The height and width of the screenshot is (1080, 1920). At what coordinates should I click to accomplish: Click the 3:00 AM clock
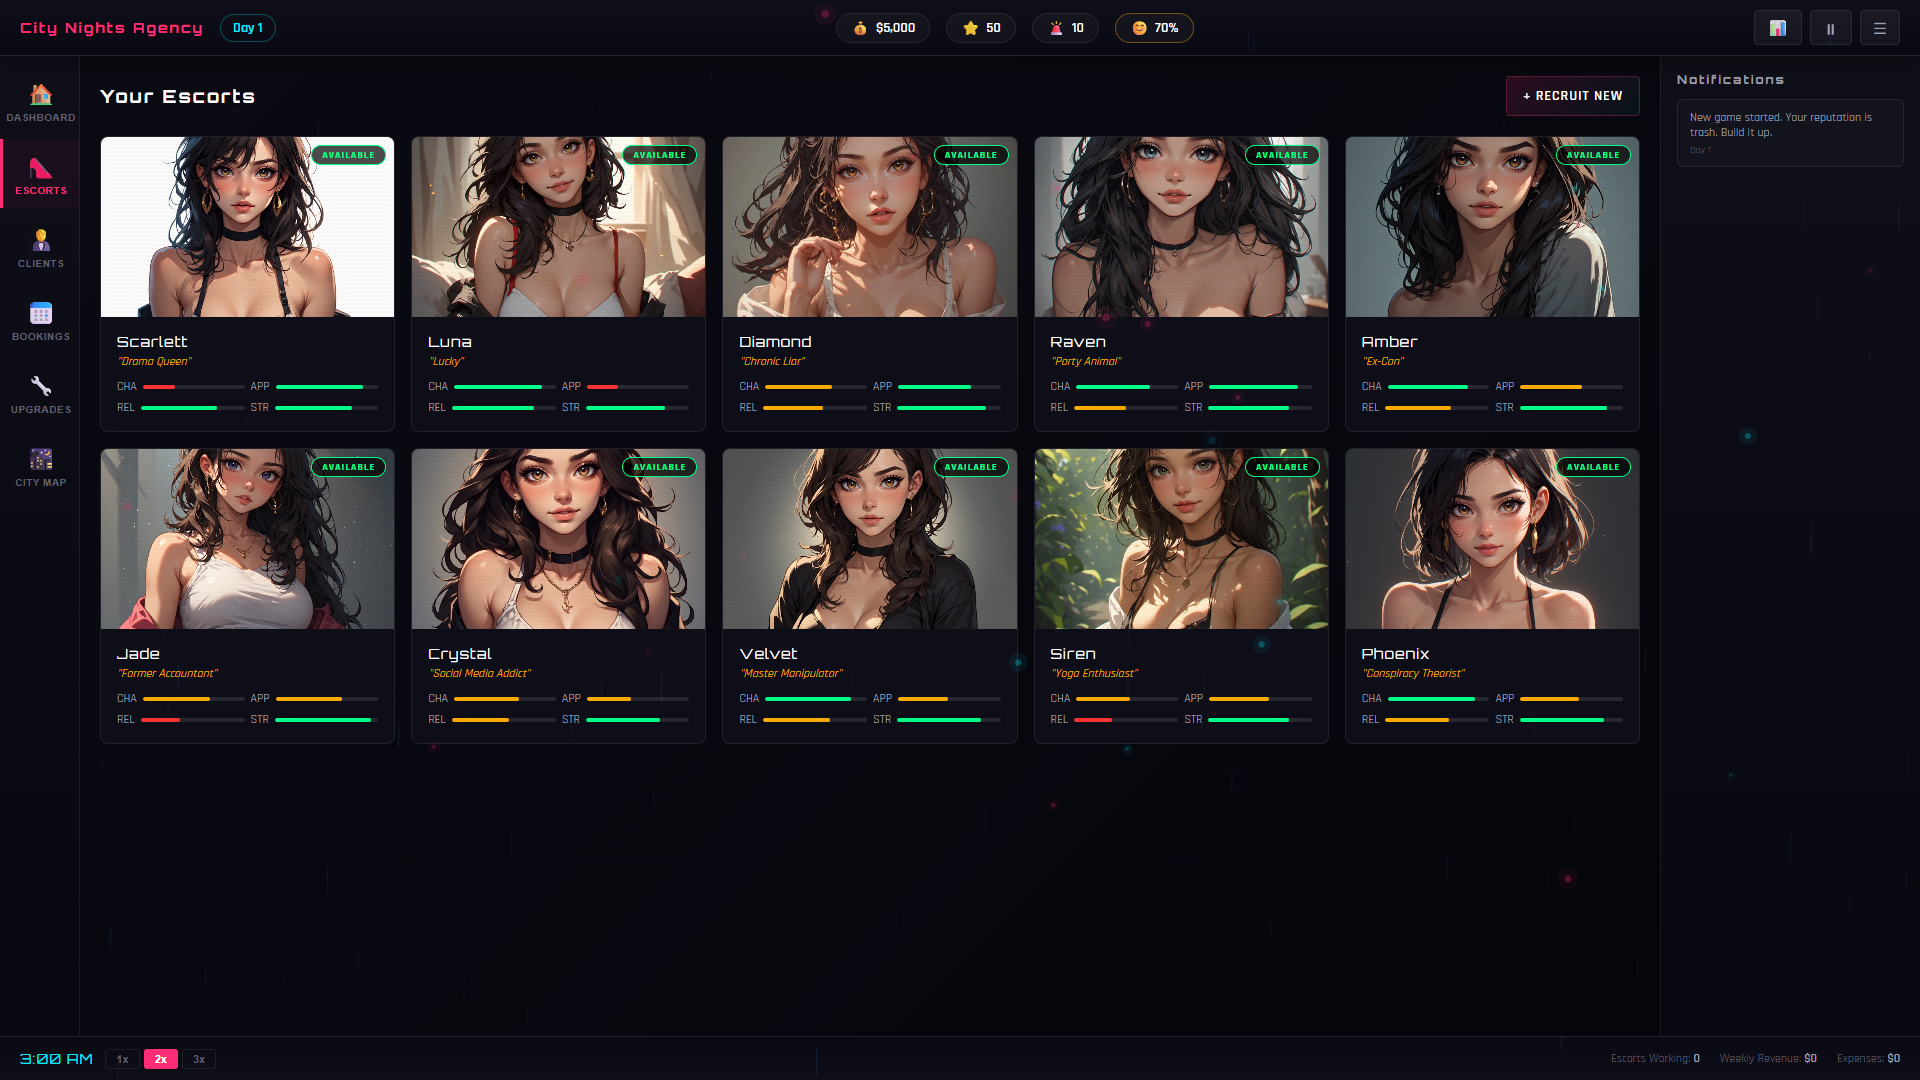(x=56, y=1059)
